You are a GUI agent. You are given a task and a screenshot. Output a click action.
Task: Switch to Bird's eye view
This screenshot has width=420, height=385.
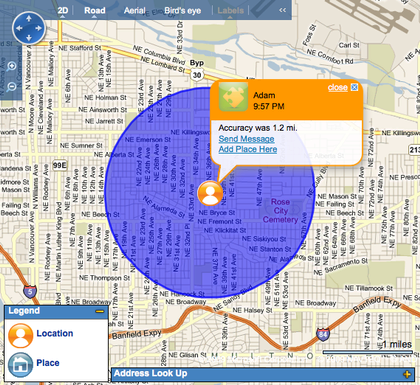tap(183, 11)
